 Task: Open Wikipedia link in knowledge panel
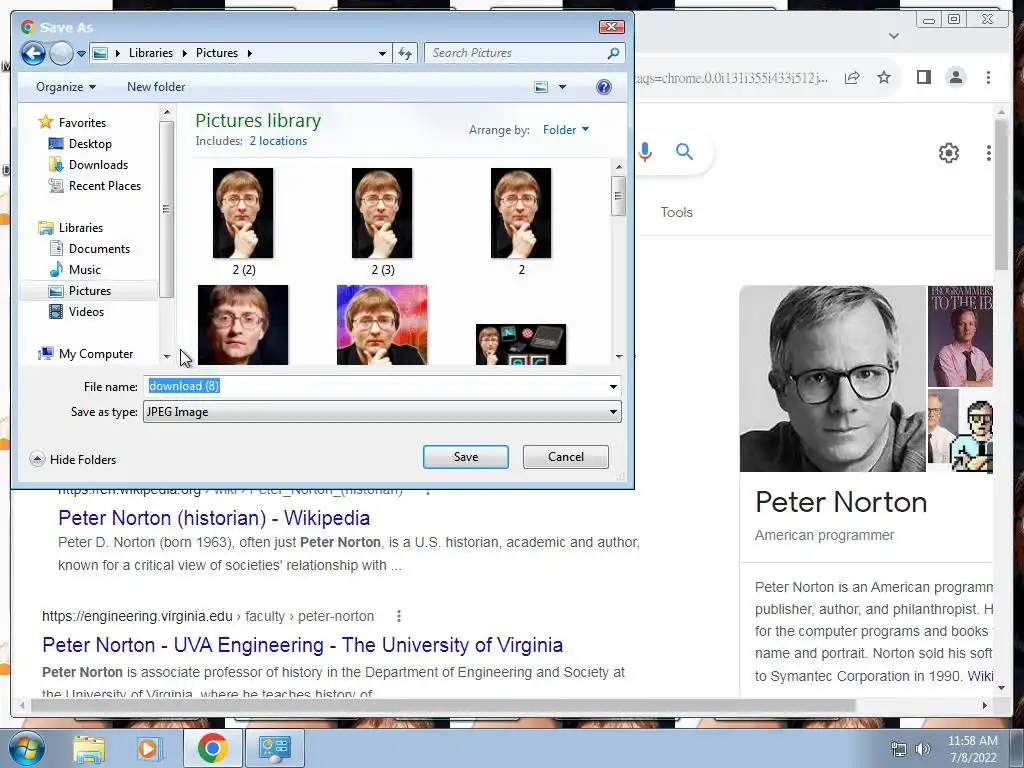coord(980,676)
